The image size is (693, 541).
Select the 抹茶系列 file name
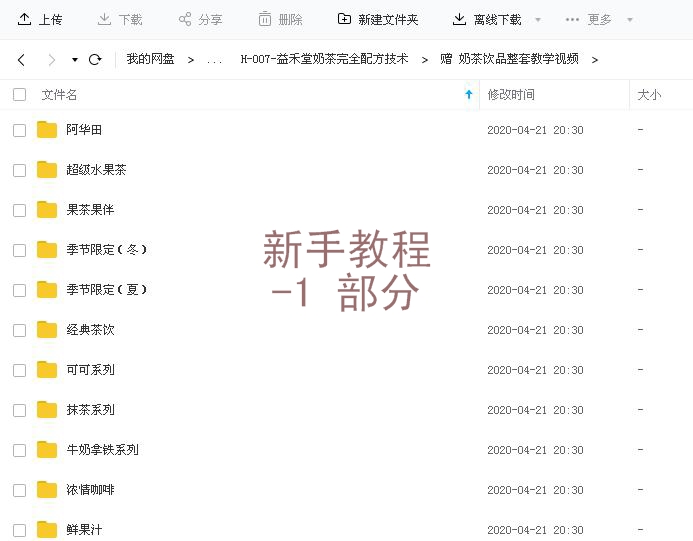(x=90, y=410)
